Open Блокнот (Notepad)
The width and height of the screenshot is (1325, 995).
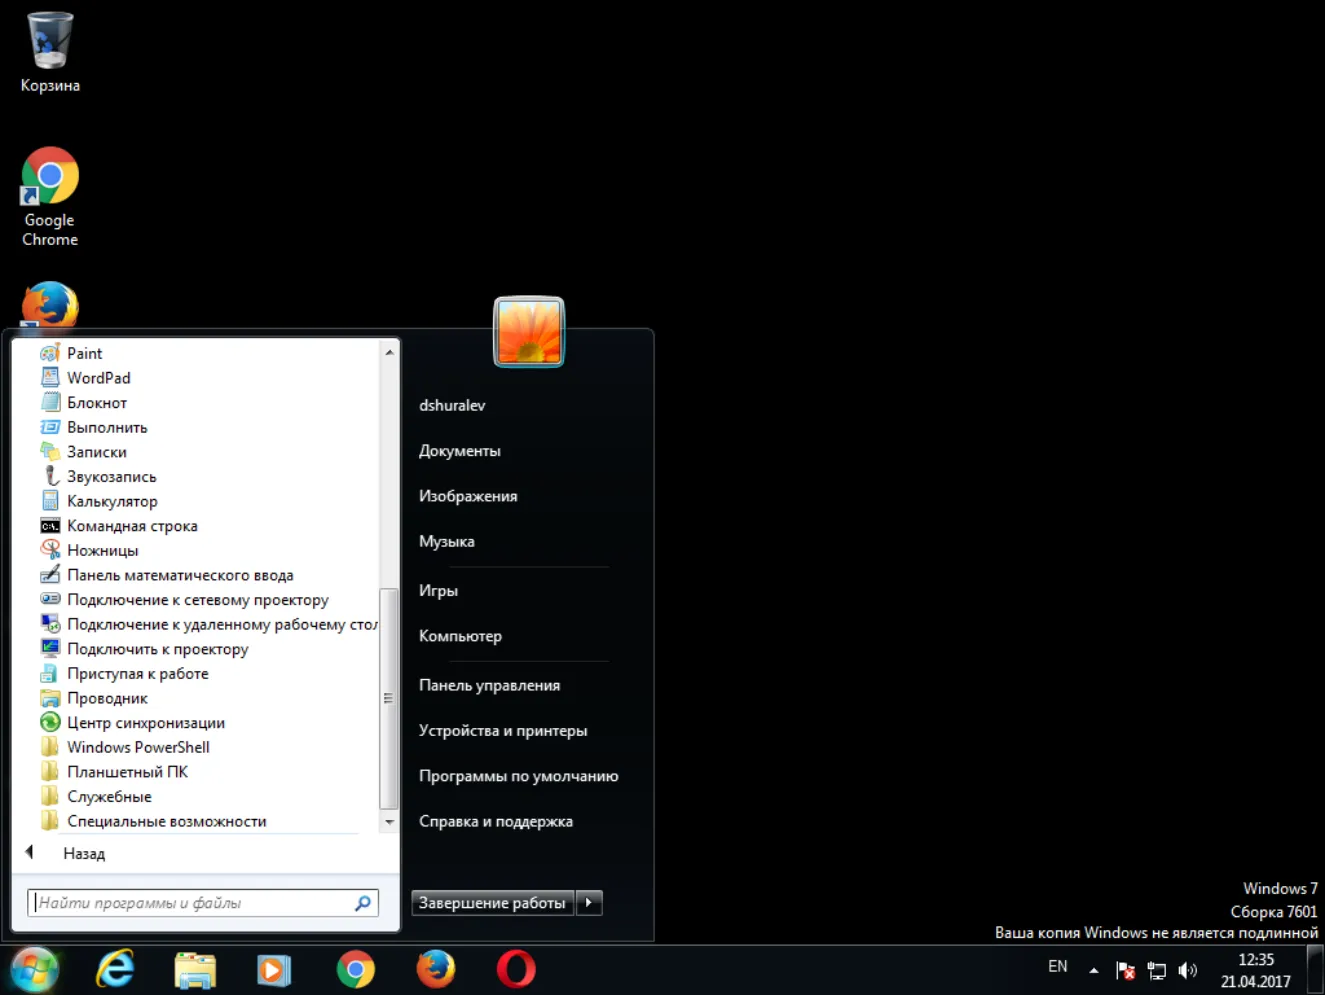point(84,403)
